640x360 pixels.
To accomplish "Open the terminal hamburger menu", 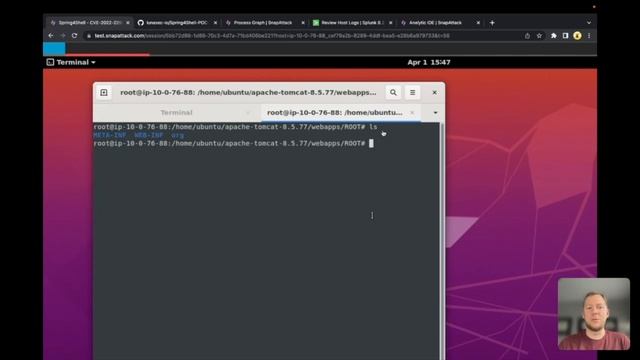I will 412,93.
